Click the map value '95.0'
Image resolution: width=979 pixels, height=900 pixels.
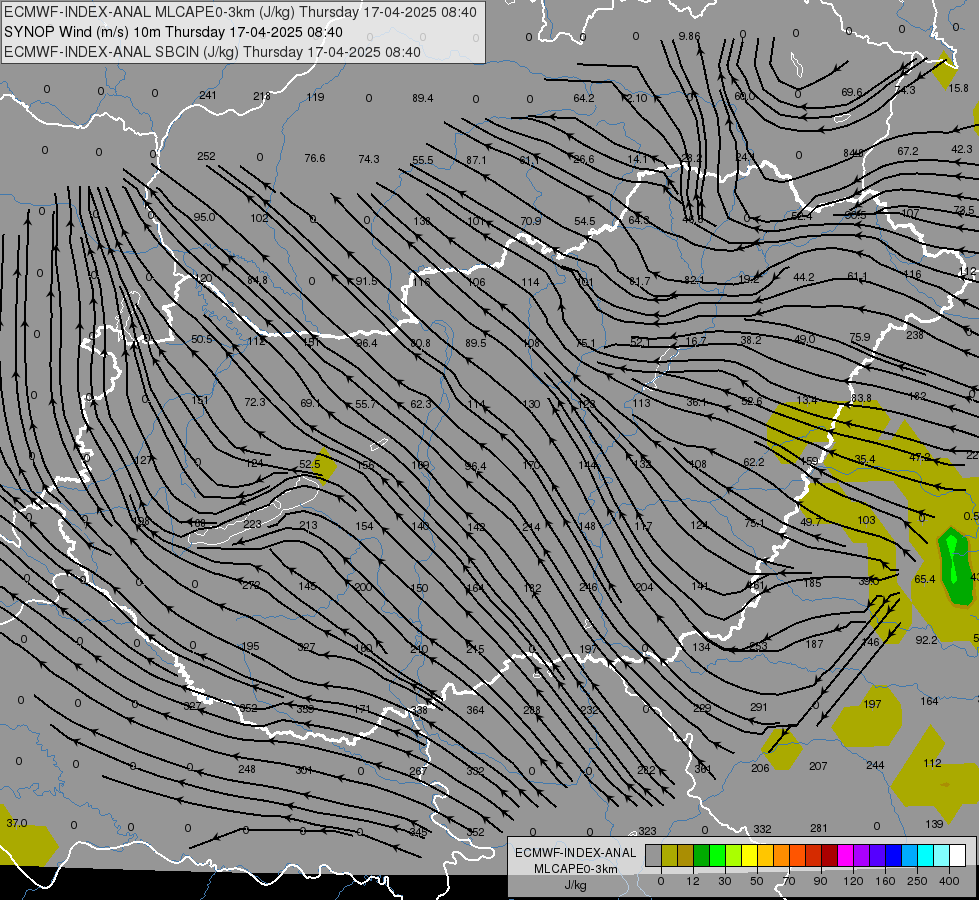coord(204,217)
